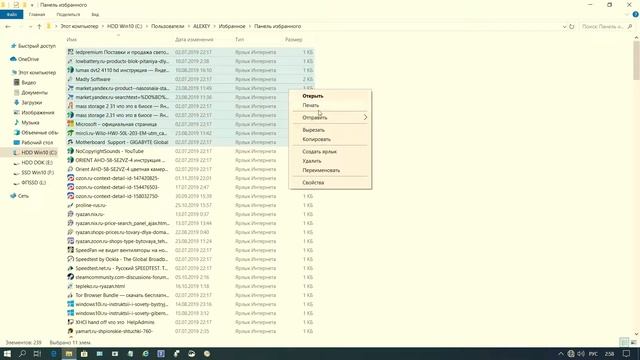
Task: Open Свойства from the context menu
Action: (x=313, y=182)
